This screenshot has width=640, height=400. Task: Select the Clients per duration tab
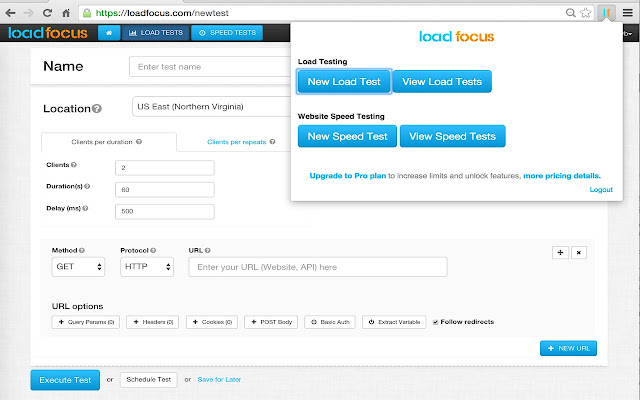(109, 142)
